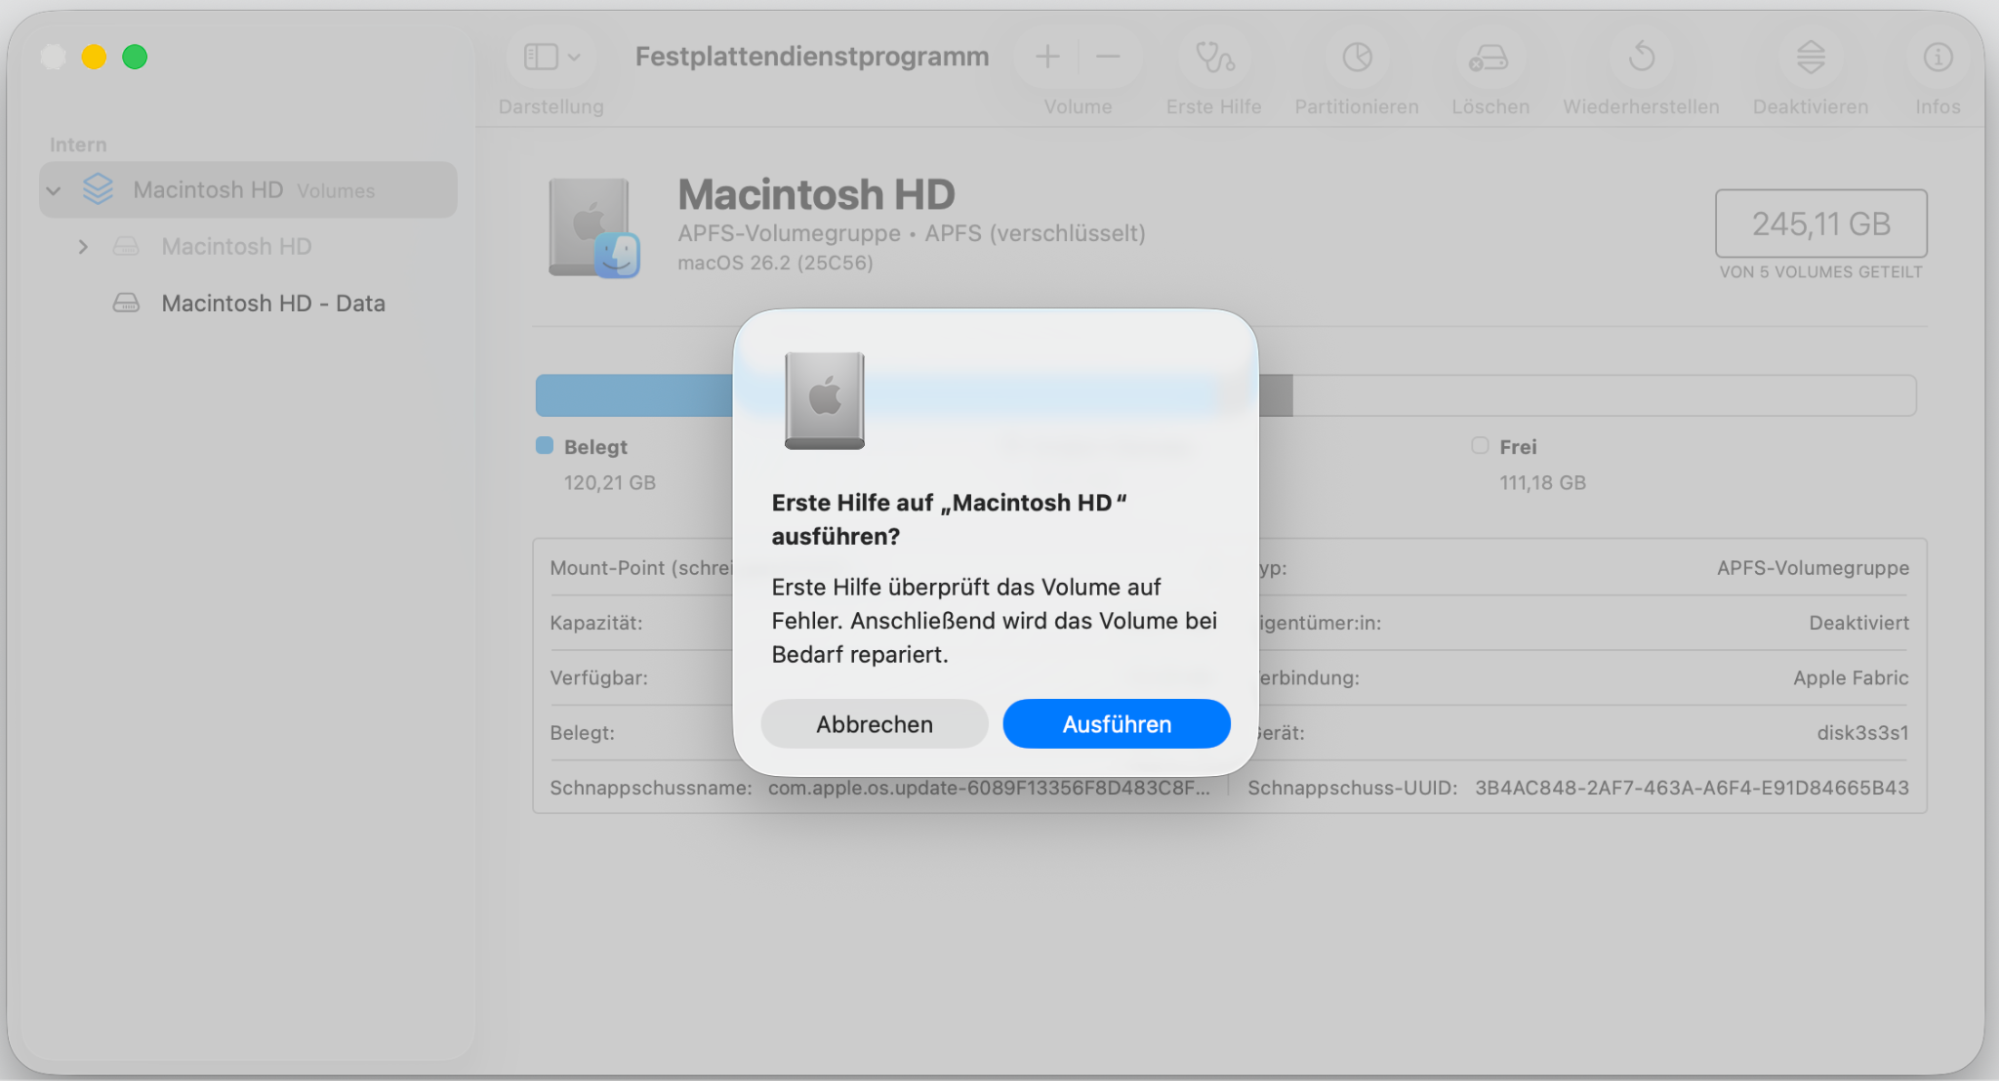Click the macOS 26.2 (25C56) version text
1999x1081 pixels.
[775, 263]
